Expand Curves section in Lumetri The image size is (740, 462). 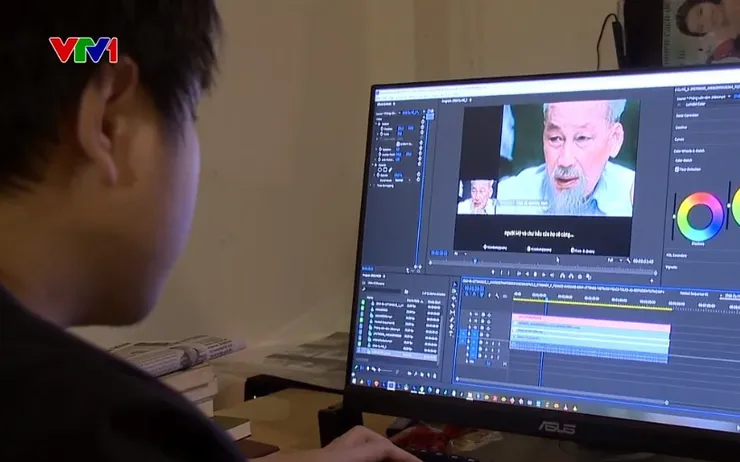click(x=680, y=139)
